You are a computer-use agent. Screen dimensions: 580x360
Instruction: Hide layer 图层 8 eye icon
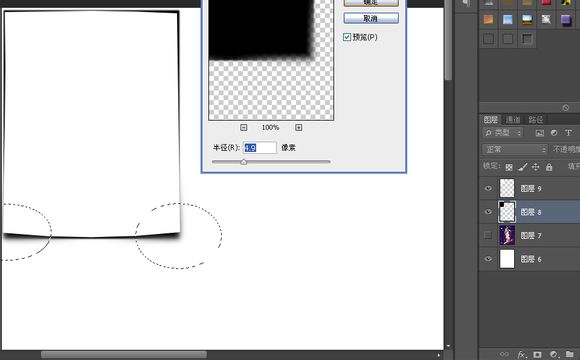click(x=488, y=212)
